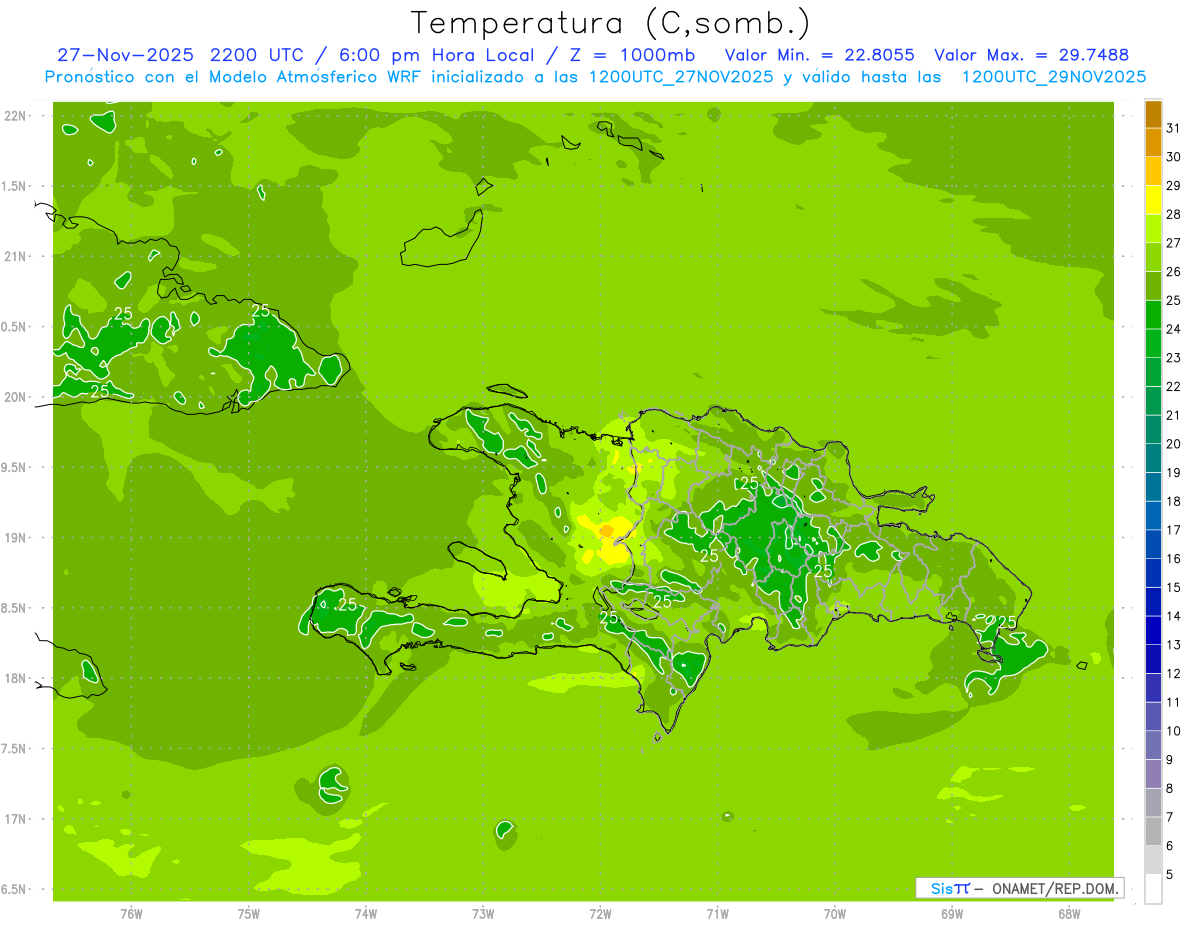Click the '19N' latitude label
Image resolution: width=1200 pixels, height=927 pixels.
tap(16, 537)
